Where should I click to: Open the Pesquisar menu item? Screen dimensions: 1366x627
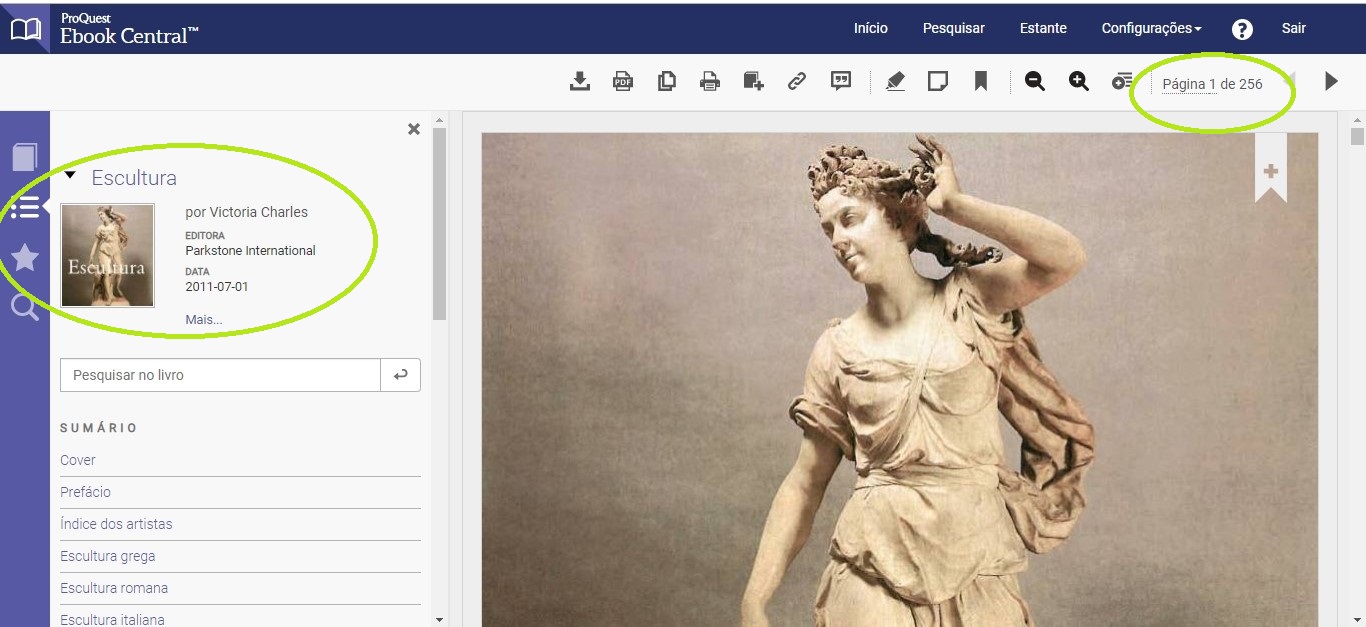953,28
